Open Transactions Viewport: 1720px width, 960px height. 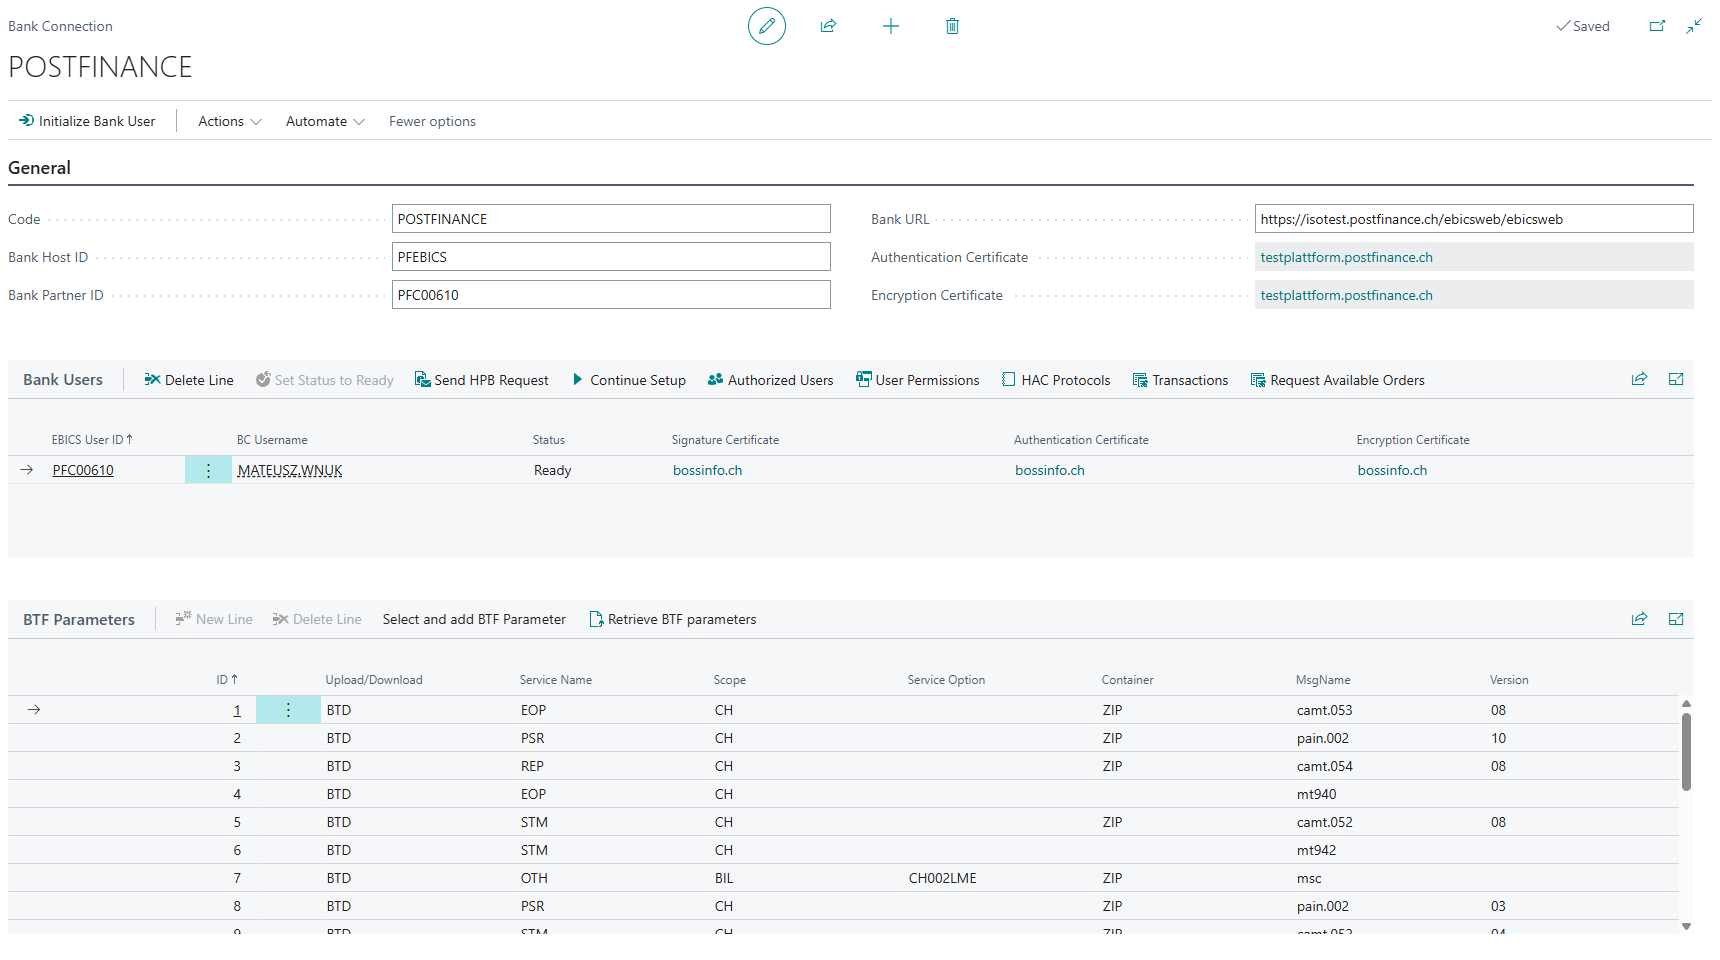click(1180, 380)
